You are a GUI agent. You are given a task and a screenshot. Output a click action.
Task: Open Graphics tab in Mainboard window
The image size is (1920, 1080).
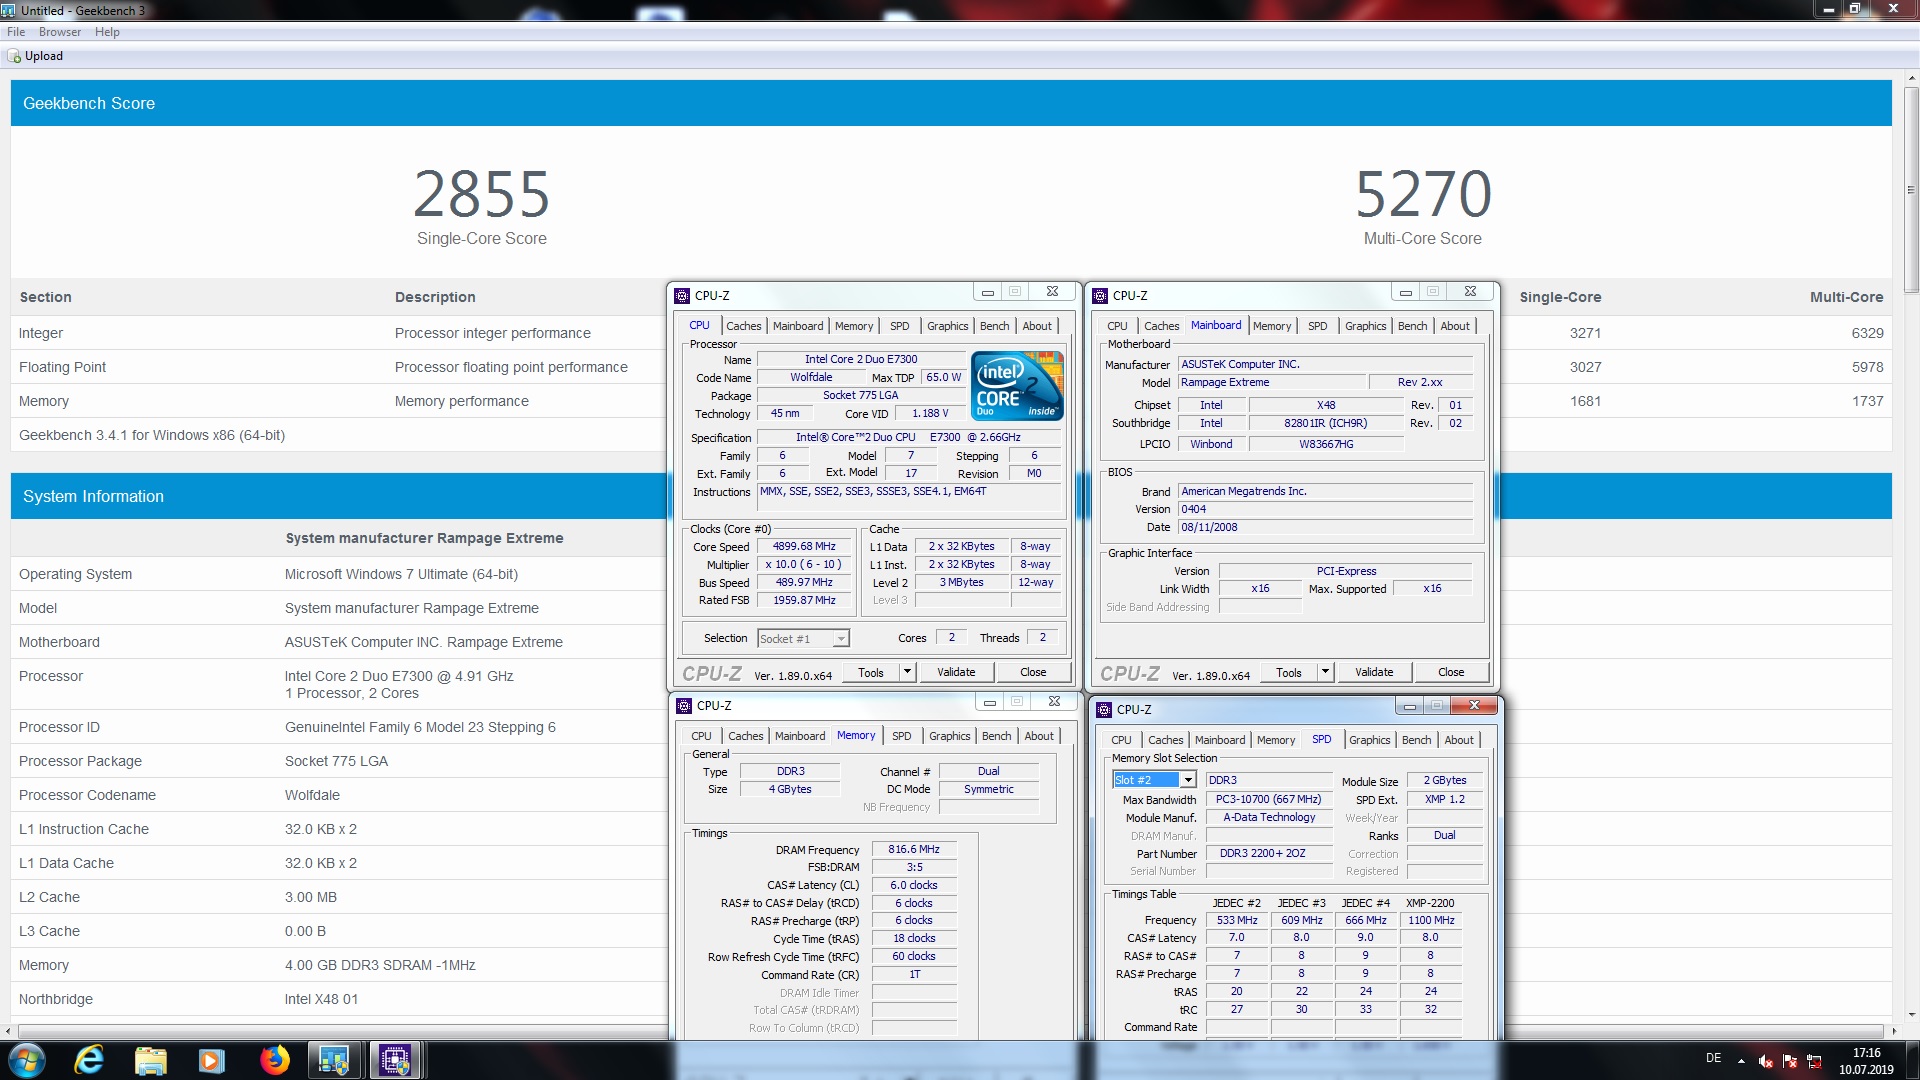(1365, 326)
